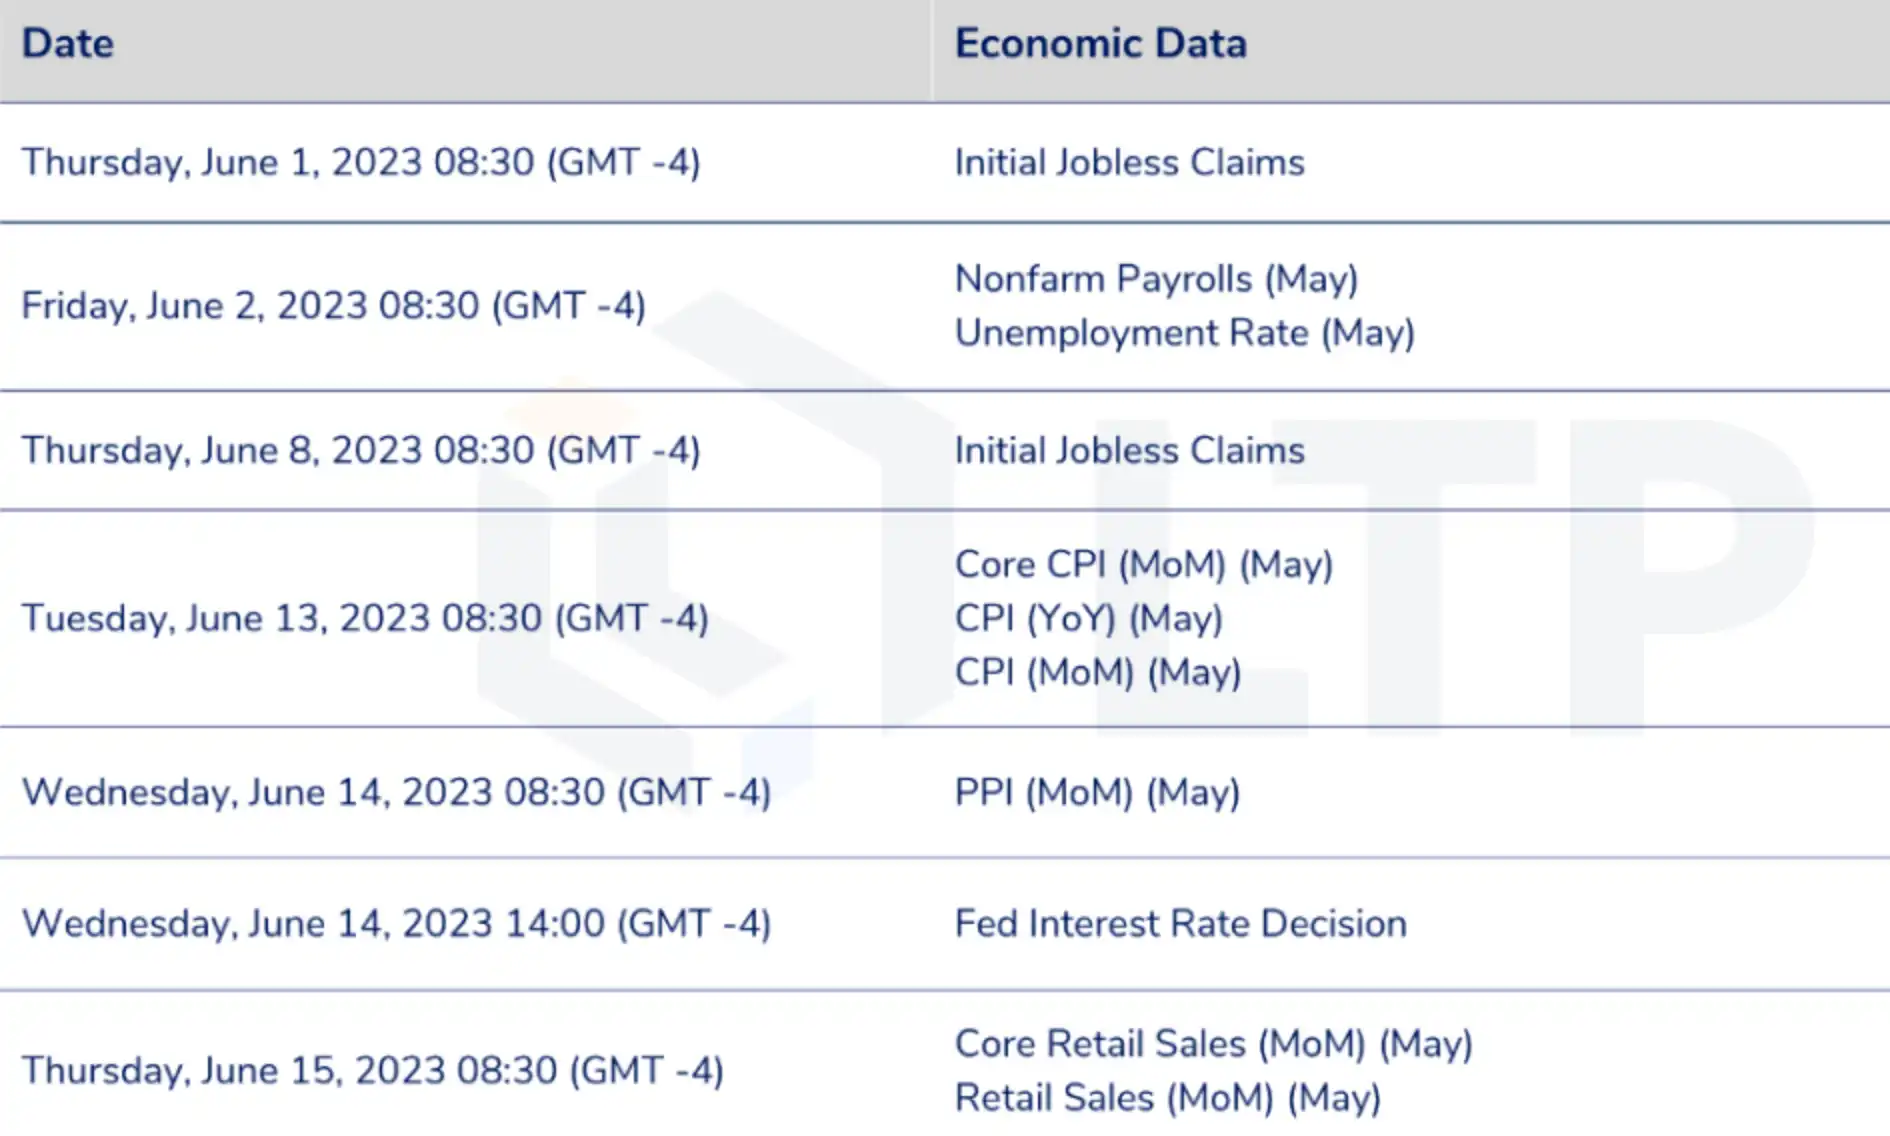The image size is (1890, 1136).
Task: Select the Thursday, June 8, 2023 date
Action: [361, 450]
